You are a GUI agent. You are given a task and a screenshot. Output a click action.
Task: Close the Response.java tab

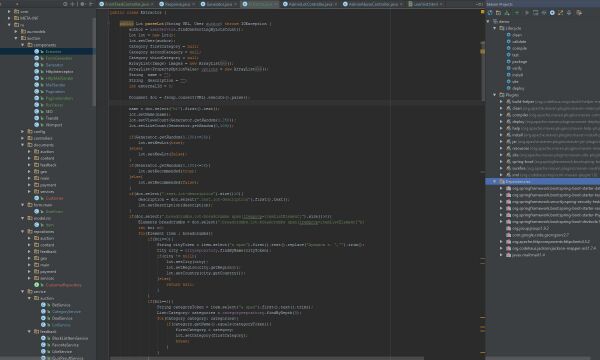193,4
